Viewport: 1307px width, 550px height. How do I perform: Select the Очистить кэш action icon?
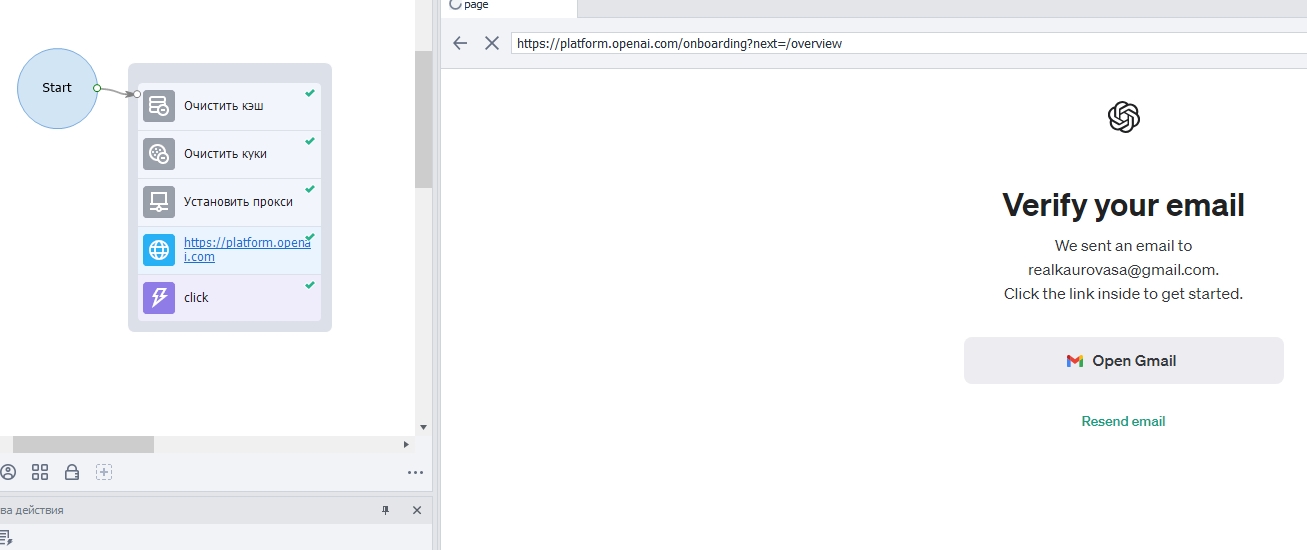[159, 106]
